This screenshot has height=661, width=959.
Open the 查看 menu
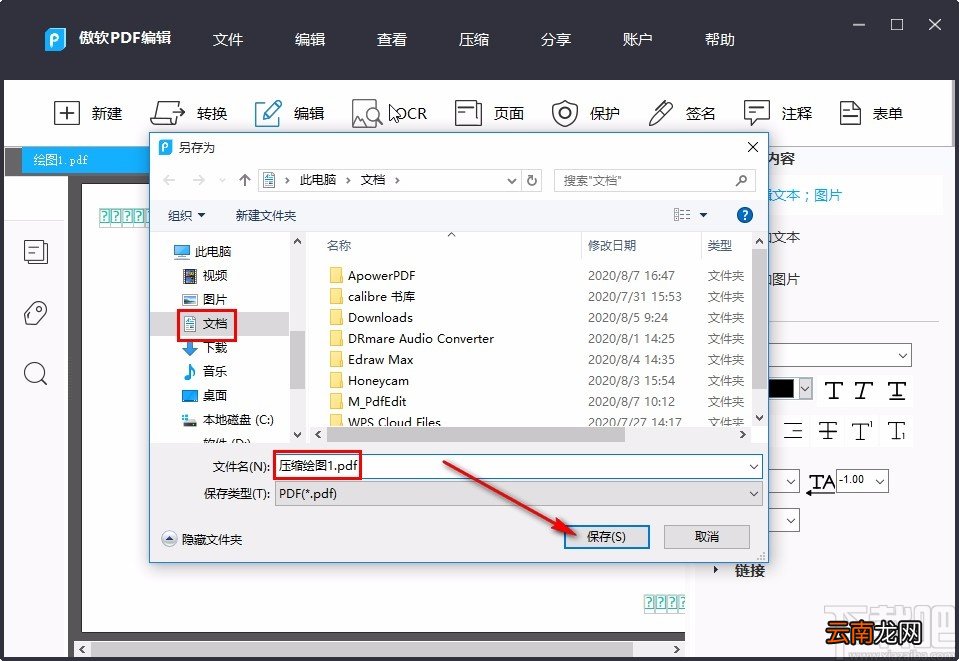[391, 40]
